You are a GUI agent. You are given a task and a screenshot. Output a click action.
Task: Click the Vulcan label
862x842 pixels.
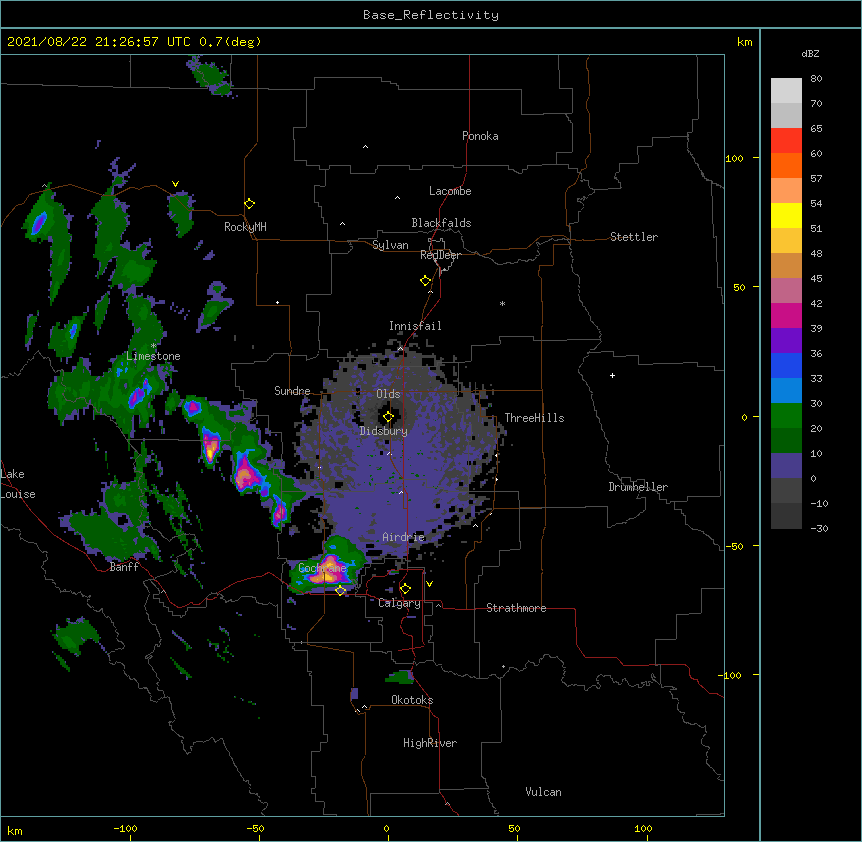coord(543,792)
